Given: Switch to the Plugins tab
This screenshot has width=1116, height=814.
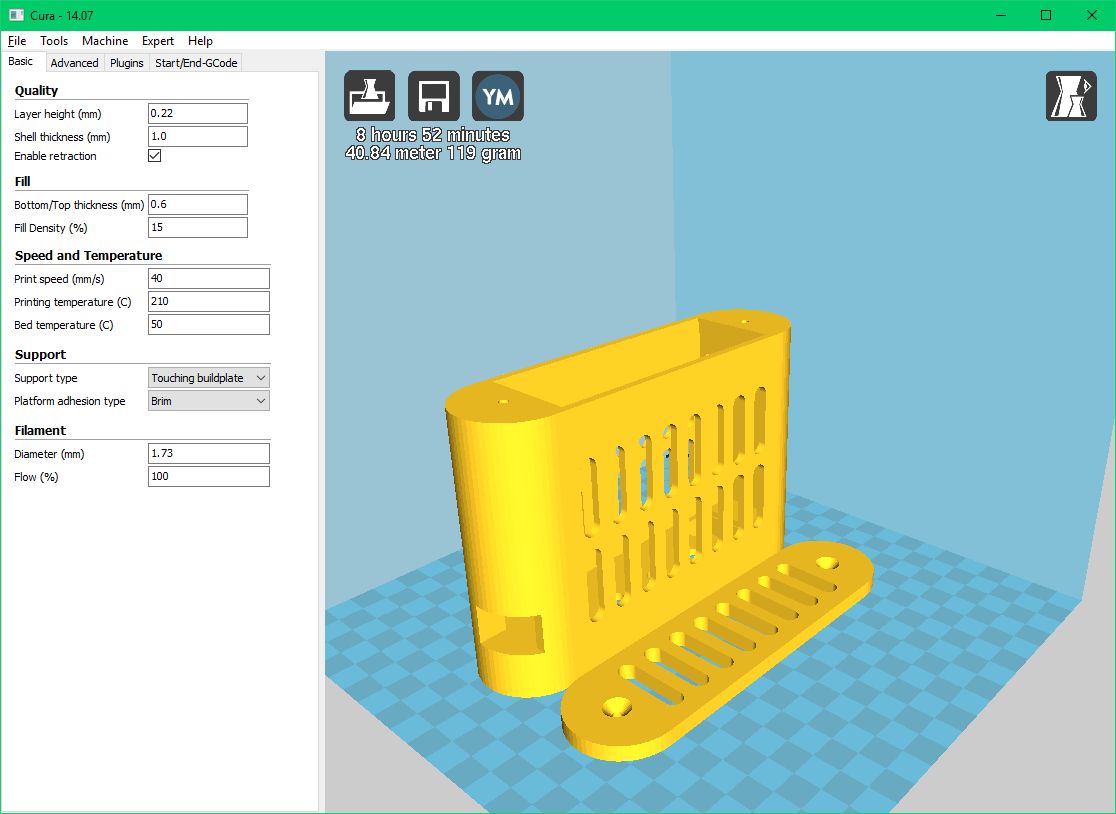Looking at the screenshot, I should 127,63.
